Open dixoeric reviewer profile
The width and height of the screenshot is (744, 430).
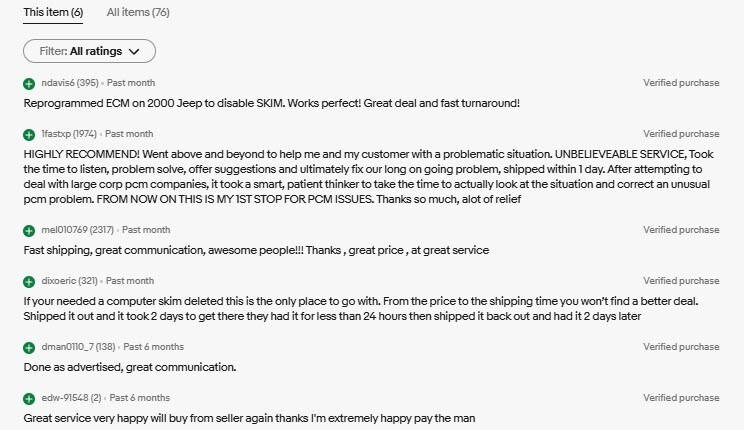coord(59,281)
